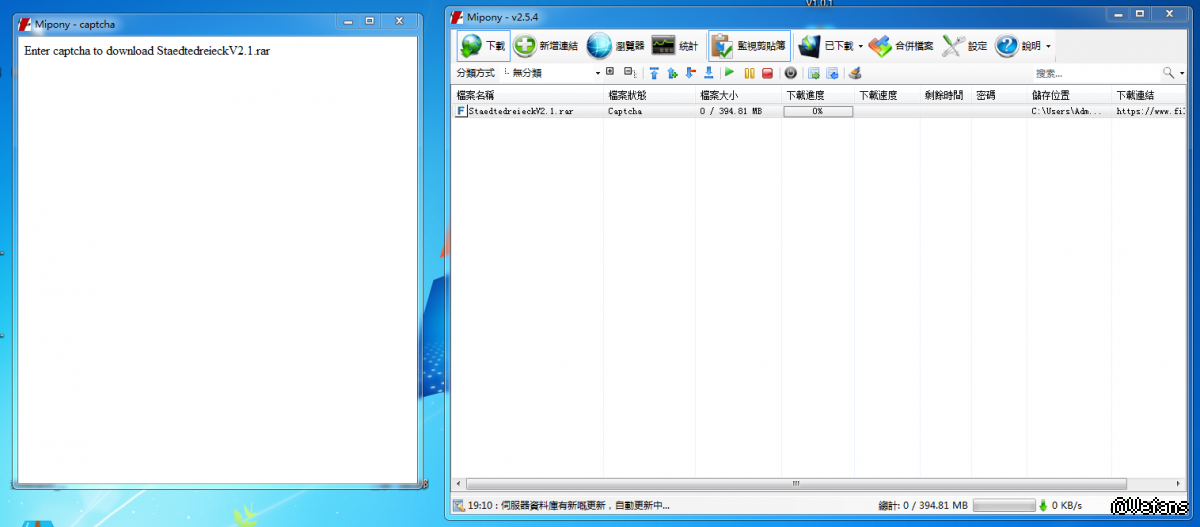Click the Mipony v2.5.4 title bar icon

click(457, 17)
